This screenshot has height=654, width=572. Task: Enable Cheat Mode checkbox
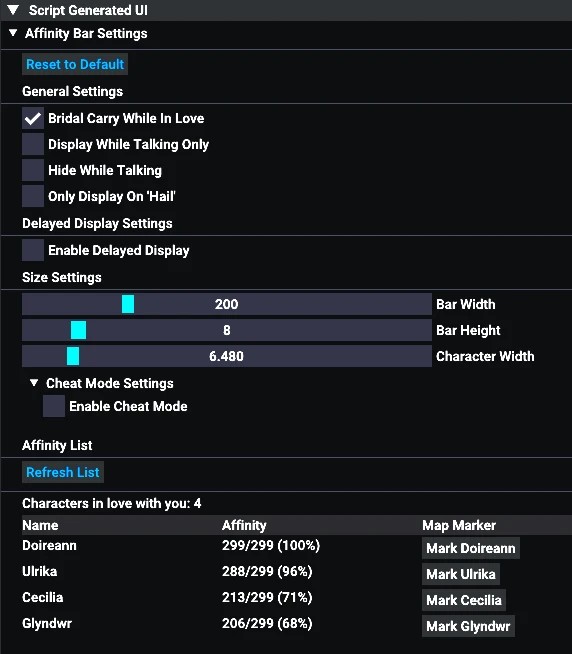coord(54,406)
